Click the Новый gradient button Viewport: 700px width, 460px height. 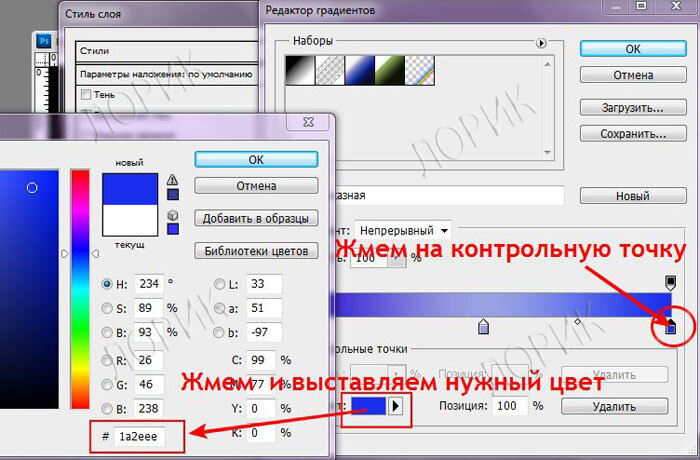[633, 196]
